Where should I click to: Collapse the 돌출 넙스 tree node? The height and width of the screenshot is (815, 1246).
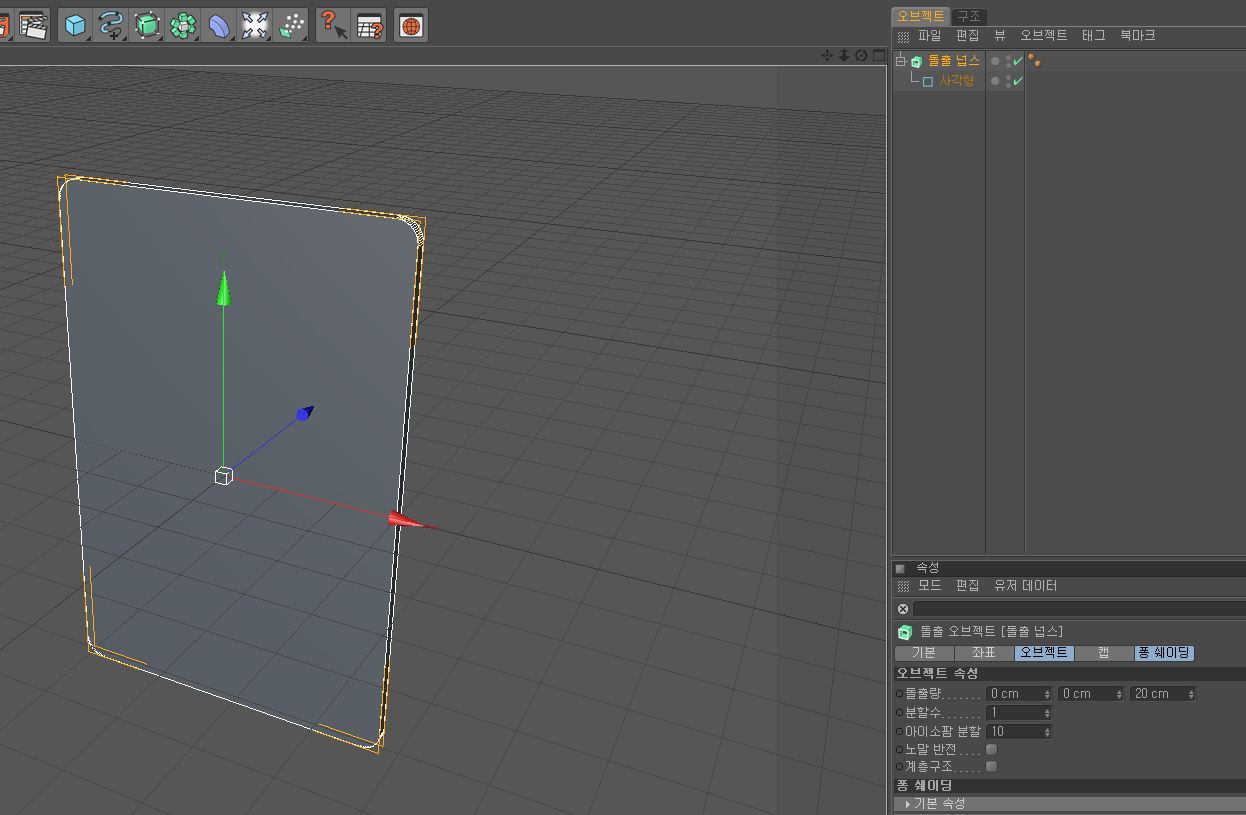pyautogui.click(x=900, y=61)
